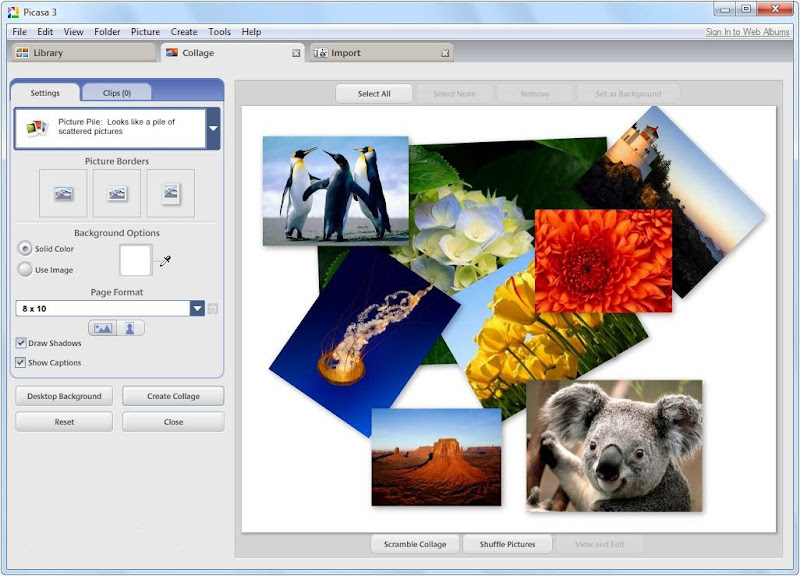Close the Collage tab with its X icon
The width and height of the screenshot is (800, 576).
tap(296, 53)
